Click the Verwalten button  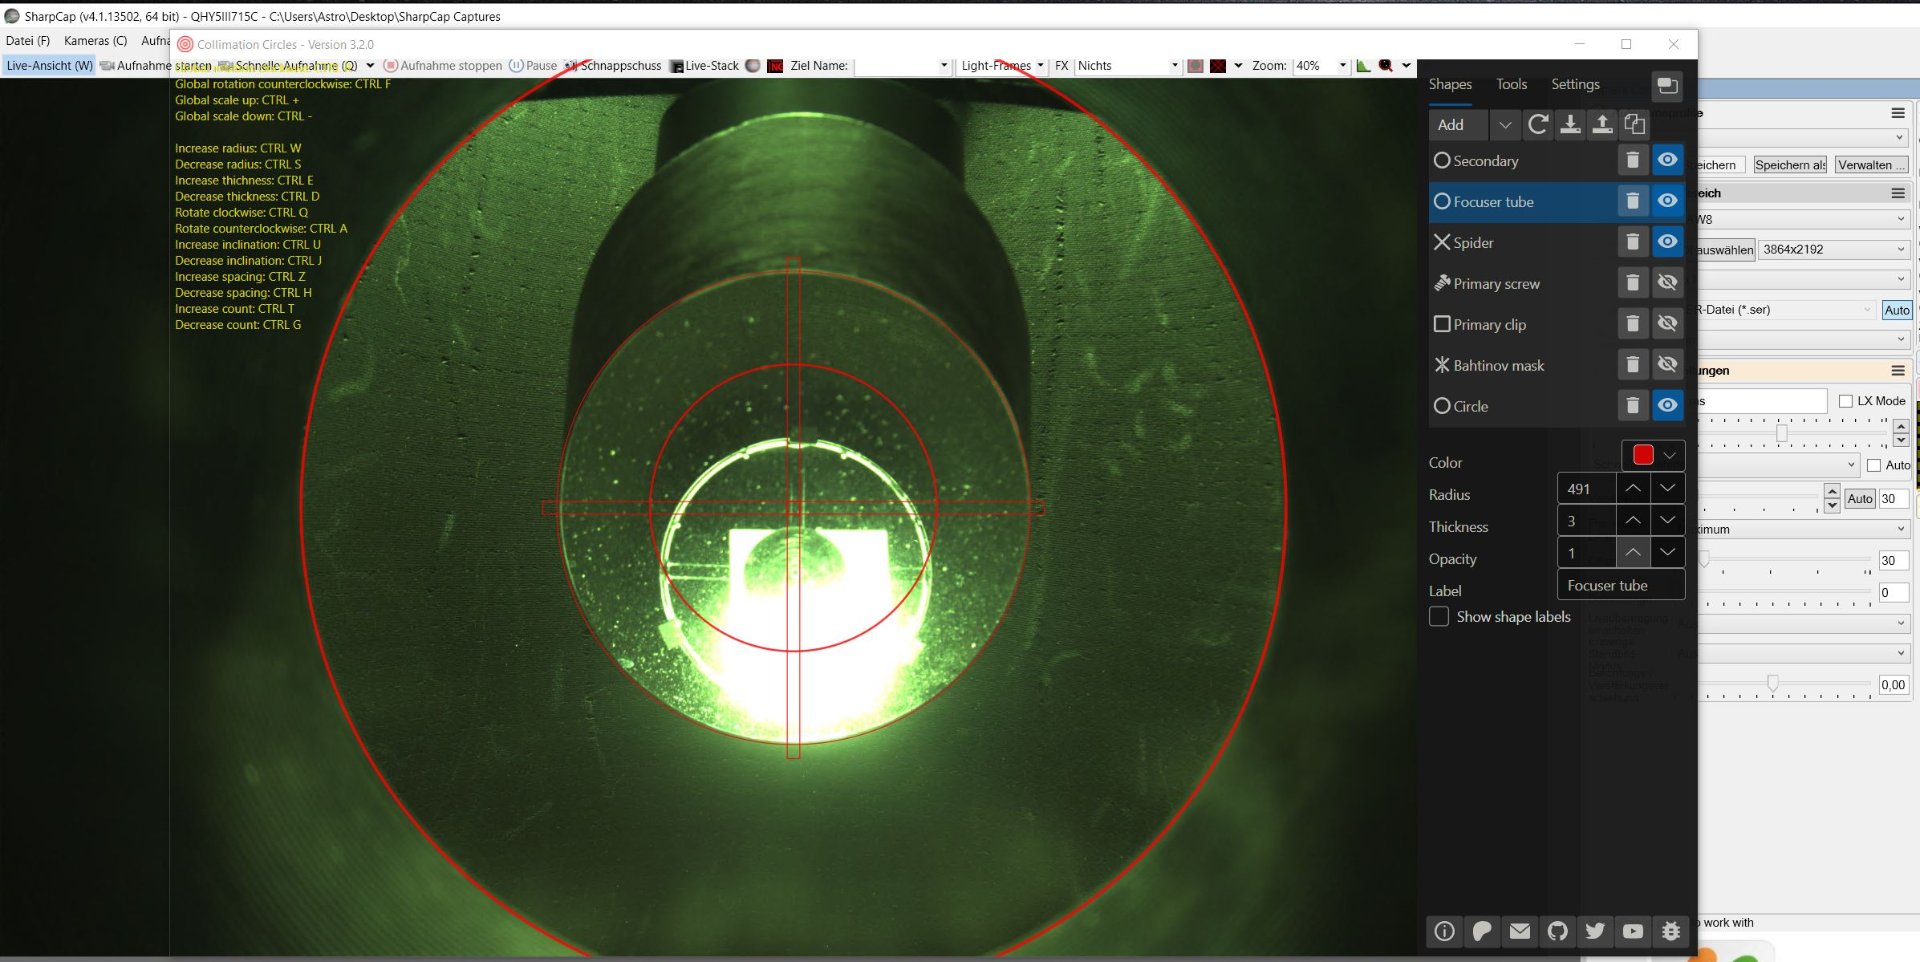1871,165
